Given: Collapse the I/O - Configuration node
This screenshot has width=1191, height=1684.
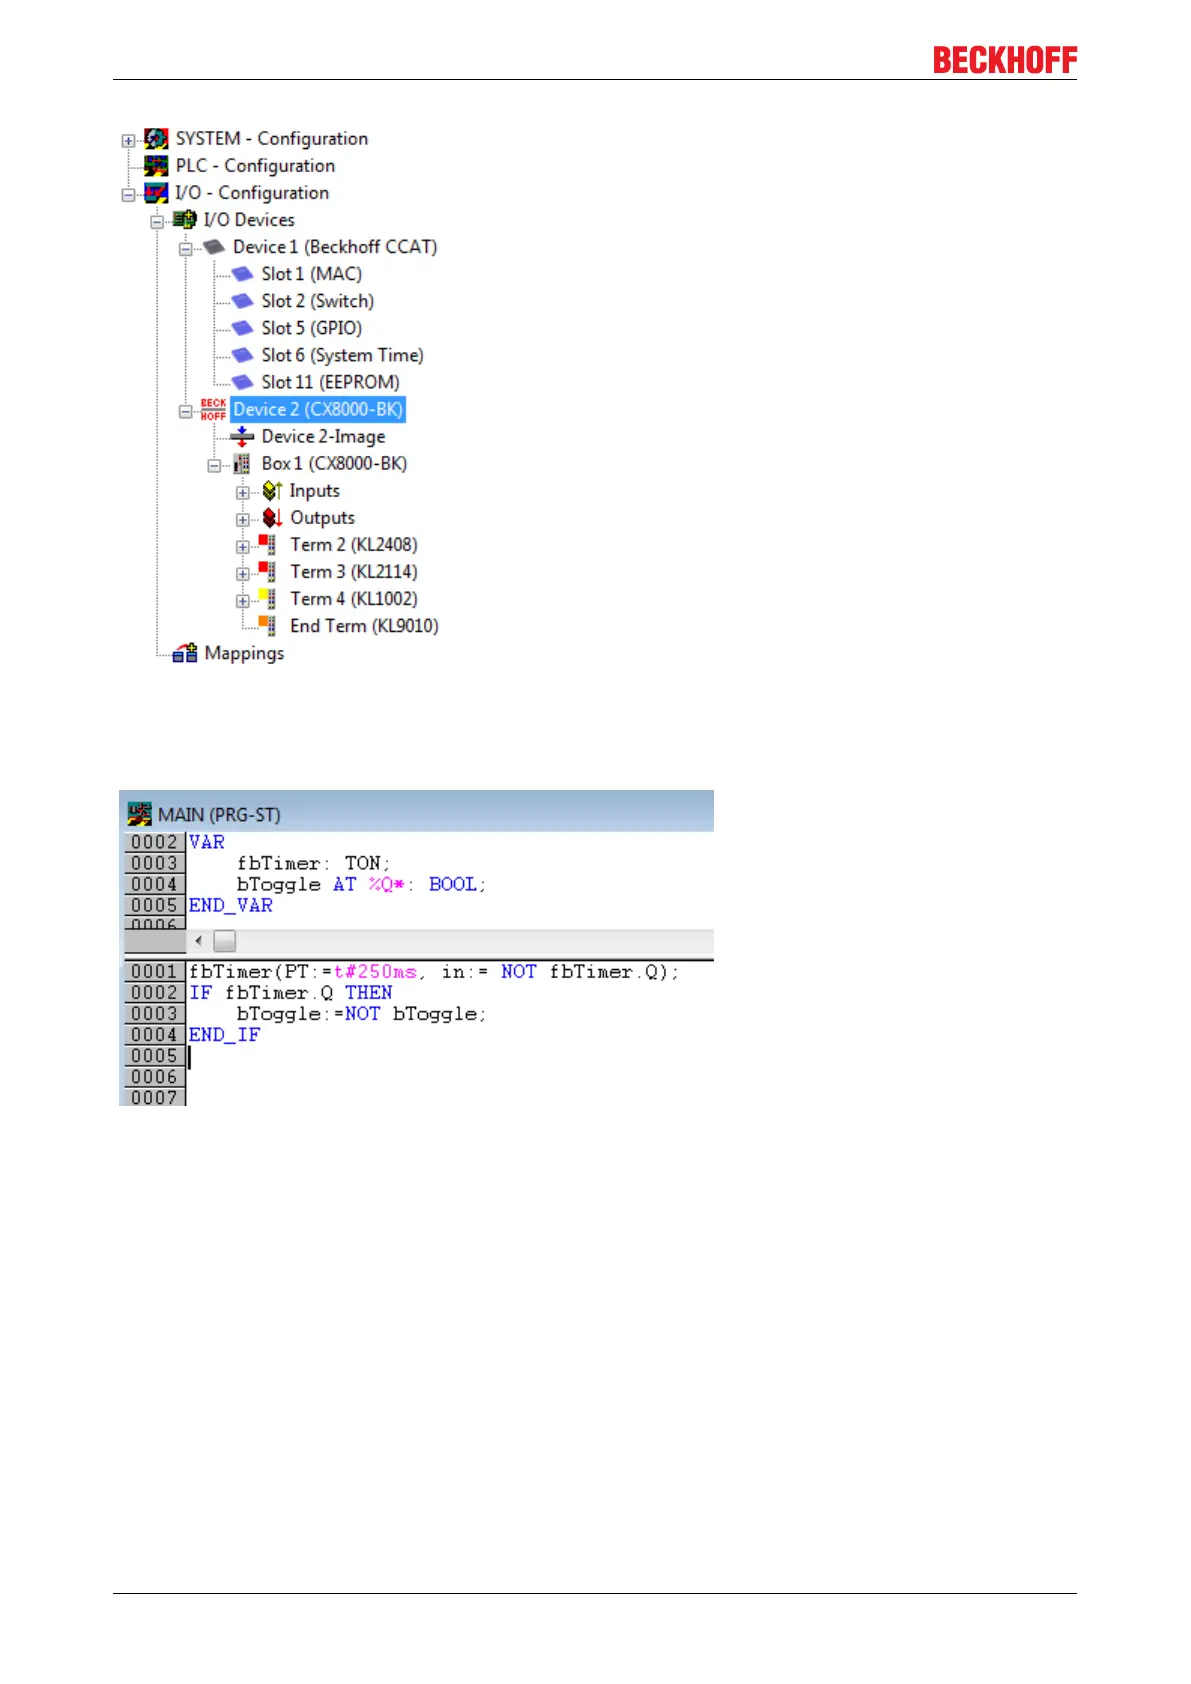Looking at the screenshot, I should pyautogui.click(x=128, y=194).
